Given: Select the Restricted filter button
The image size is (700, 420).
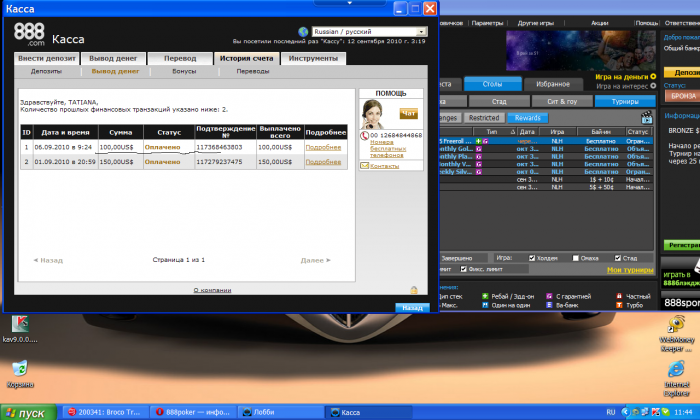Looking at the screenshot, I should tap(484, 118).
